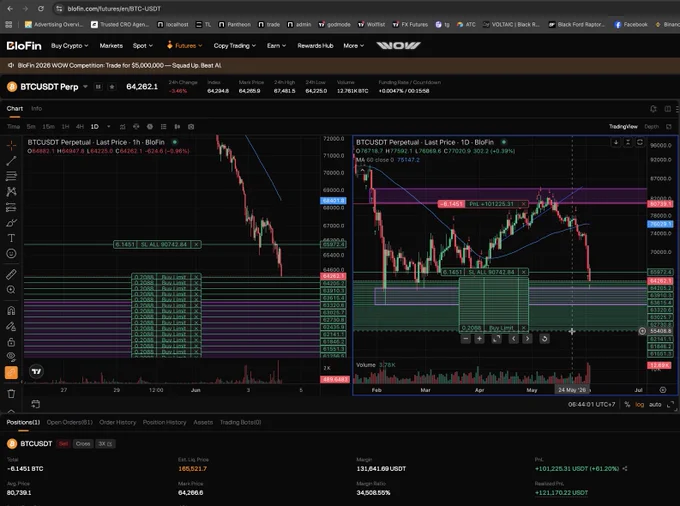Open the Earn dropdown menu
Viewport: 680px width, 506px height.
click(x=276, y=46)
